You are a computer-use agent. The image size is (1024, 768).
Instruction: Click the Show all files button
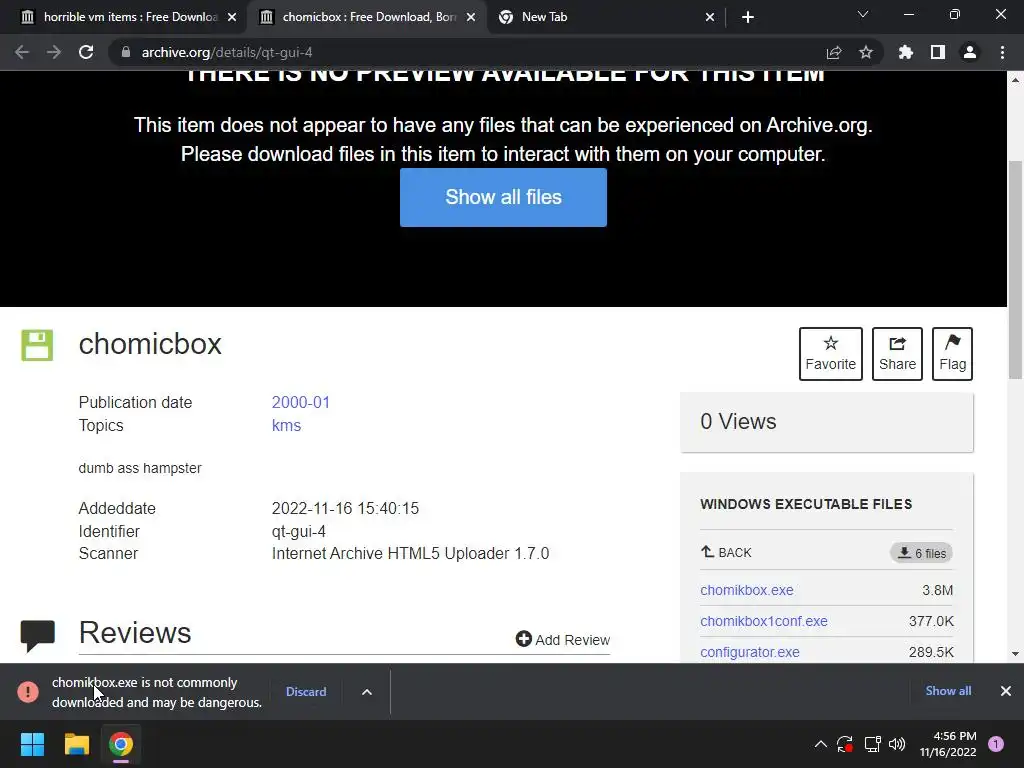point(504,197)
